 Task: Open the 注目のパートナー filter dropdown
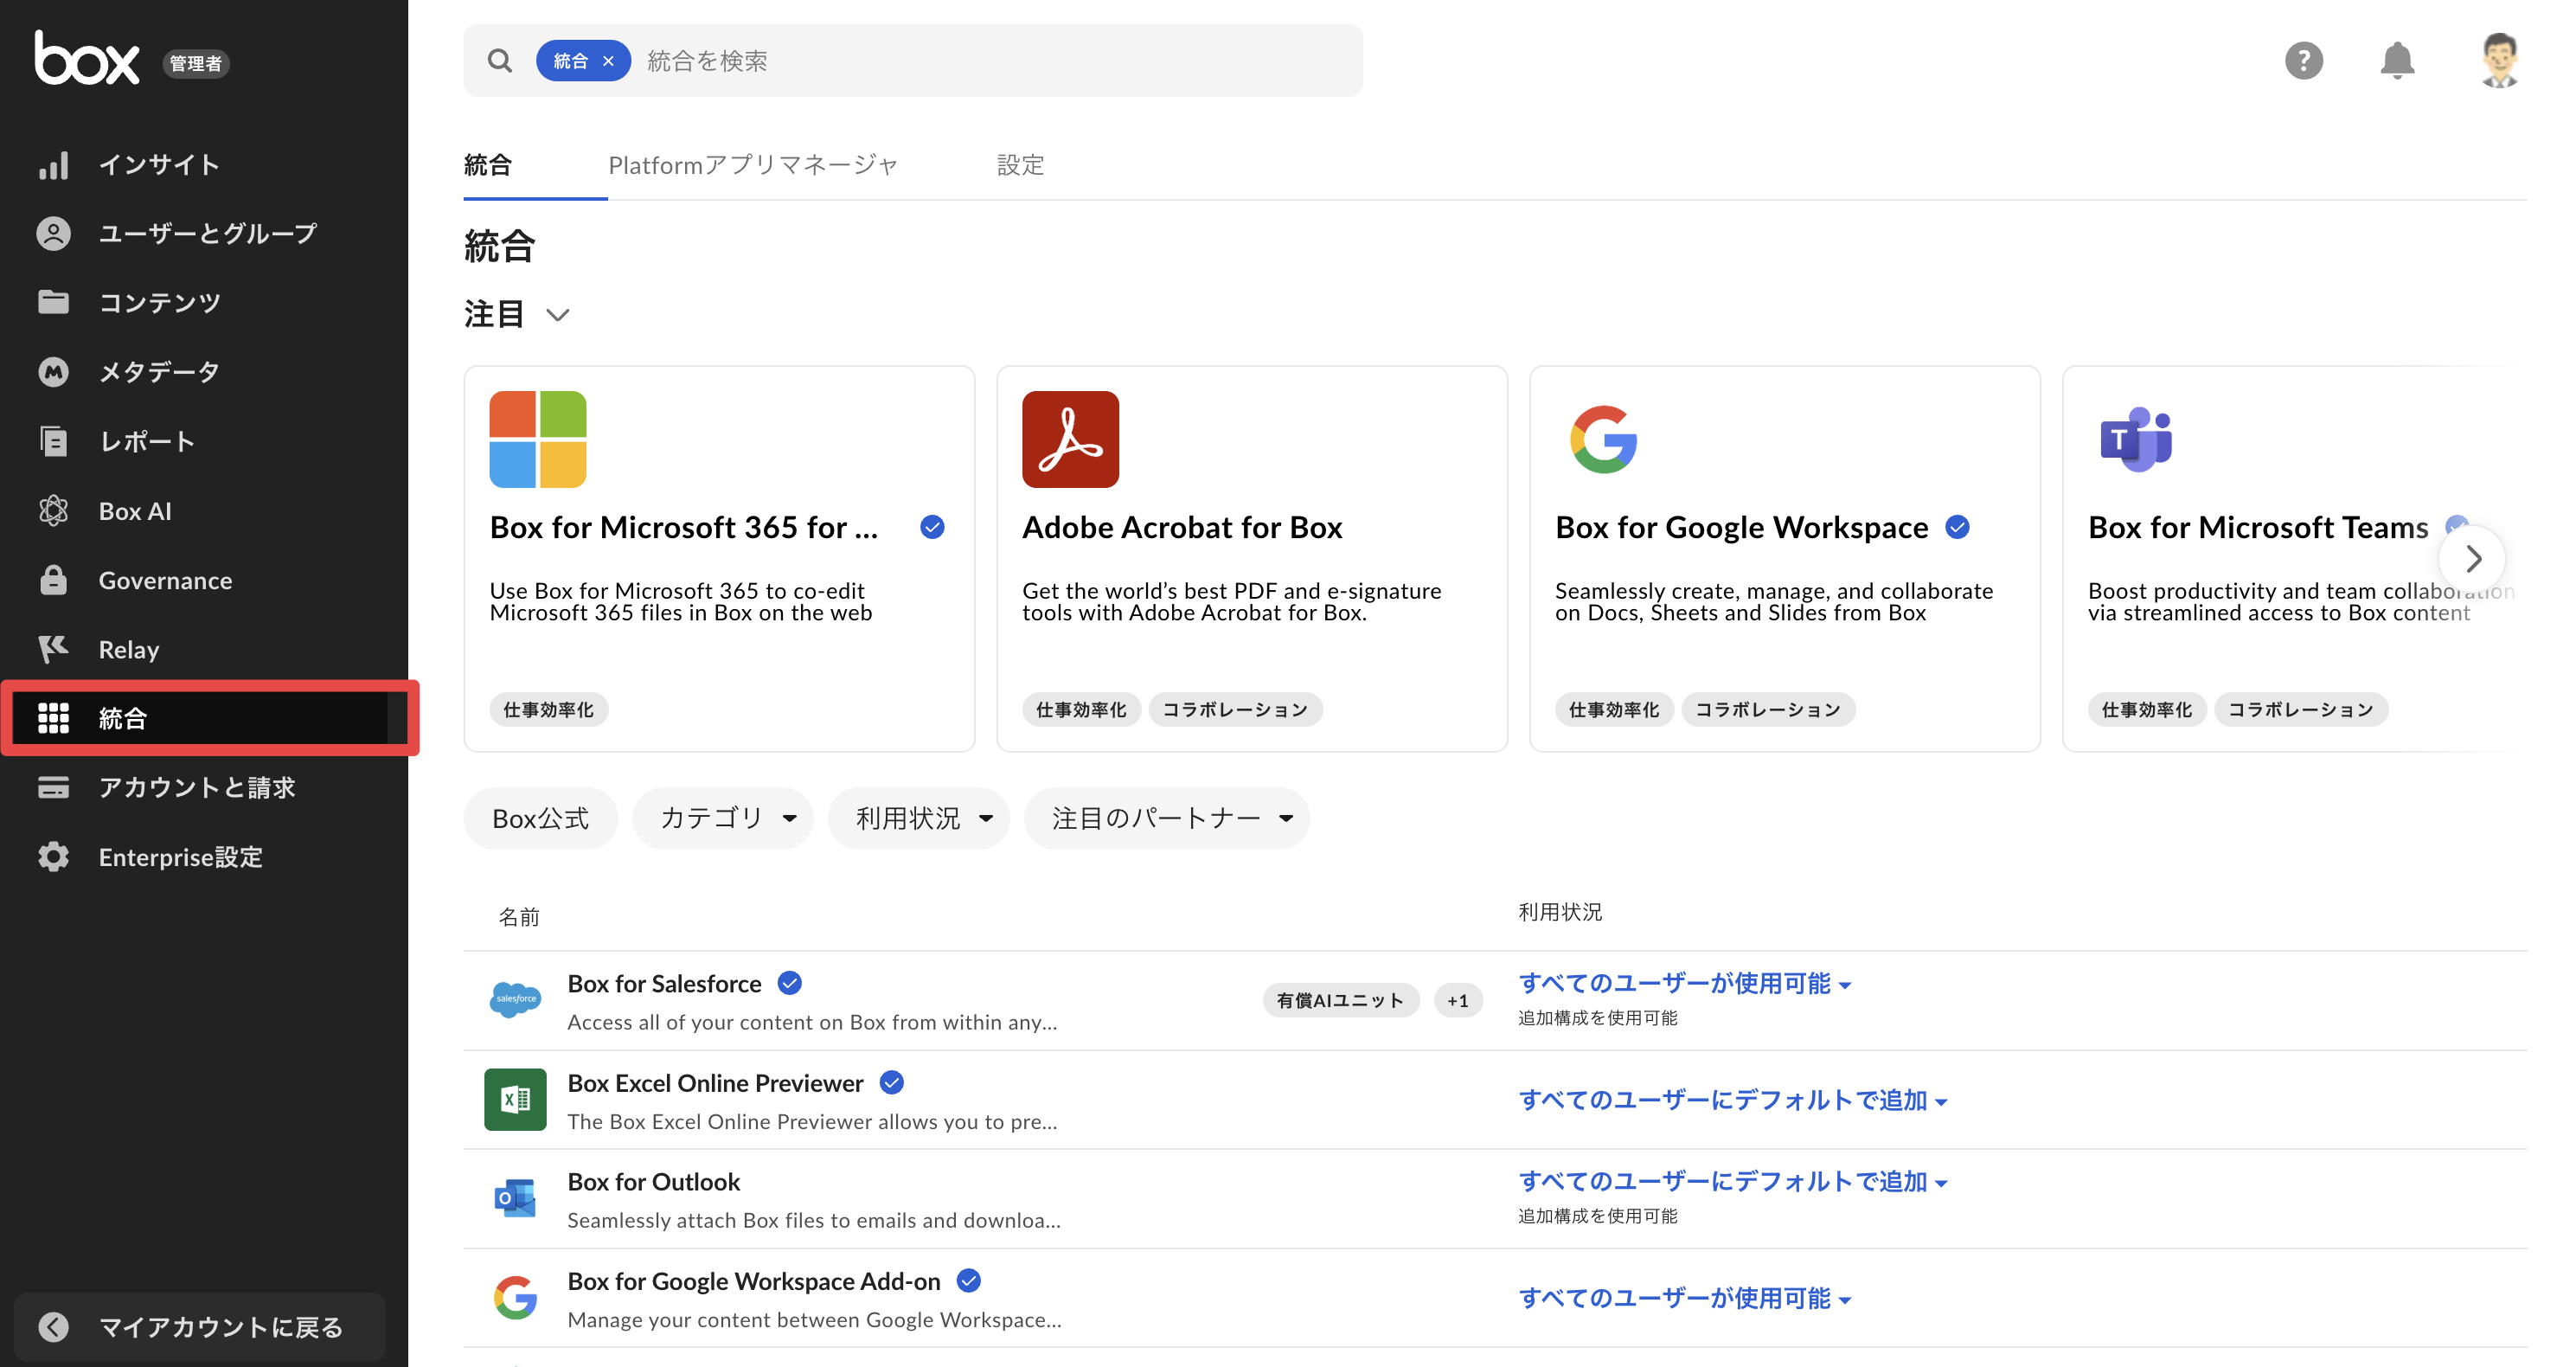click(x=1167, y=818)
